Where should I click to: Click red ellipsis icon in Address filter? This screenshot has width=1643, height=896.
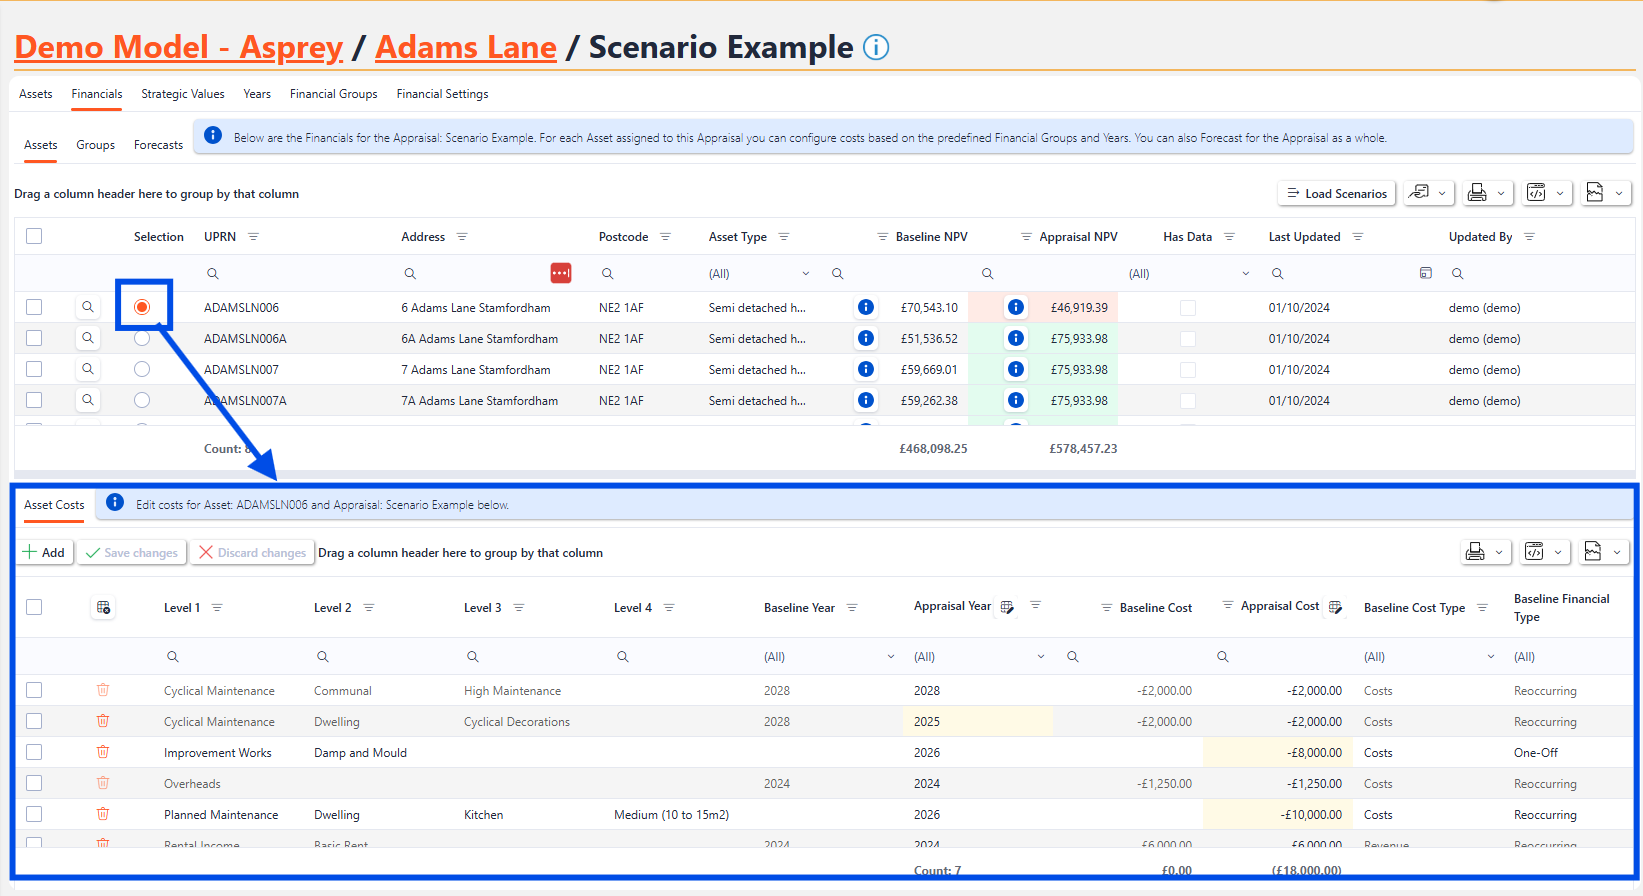pos(561,273)
